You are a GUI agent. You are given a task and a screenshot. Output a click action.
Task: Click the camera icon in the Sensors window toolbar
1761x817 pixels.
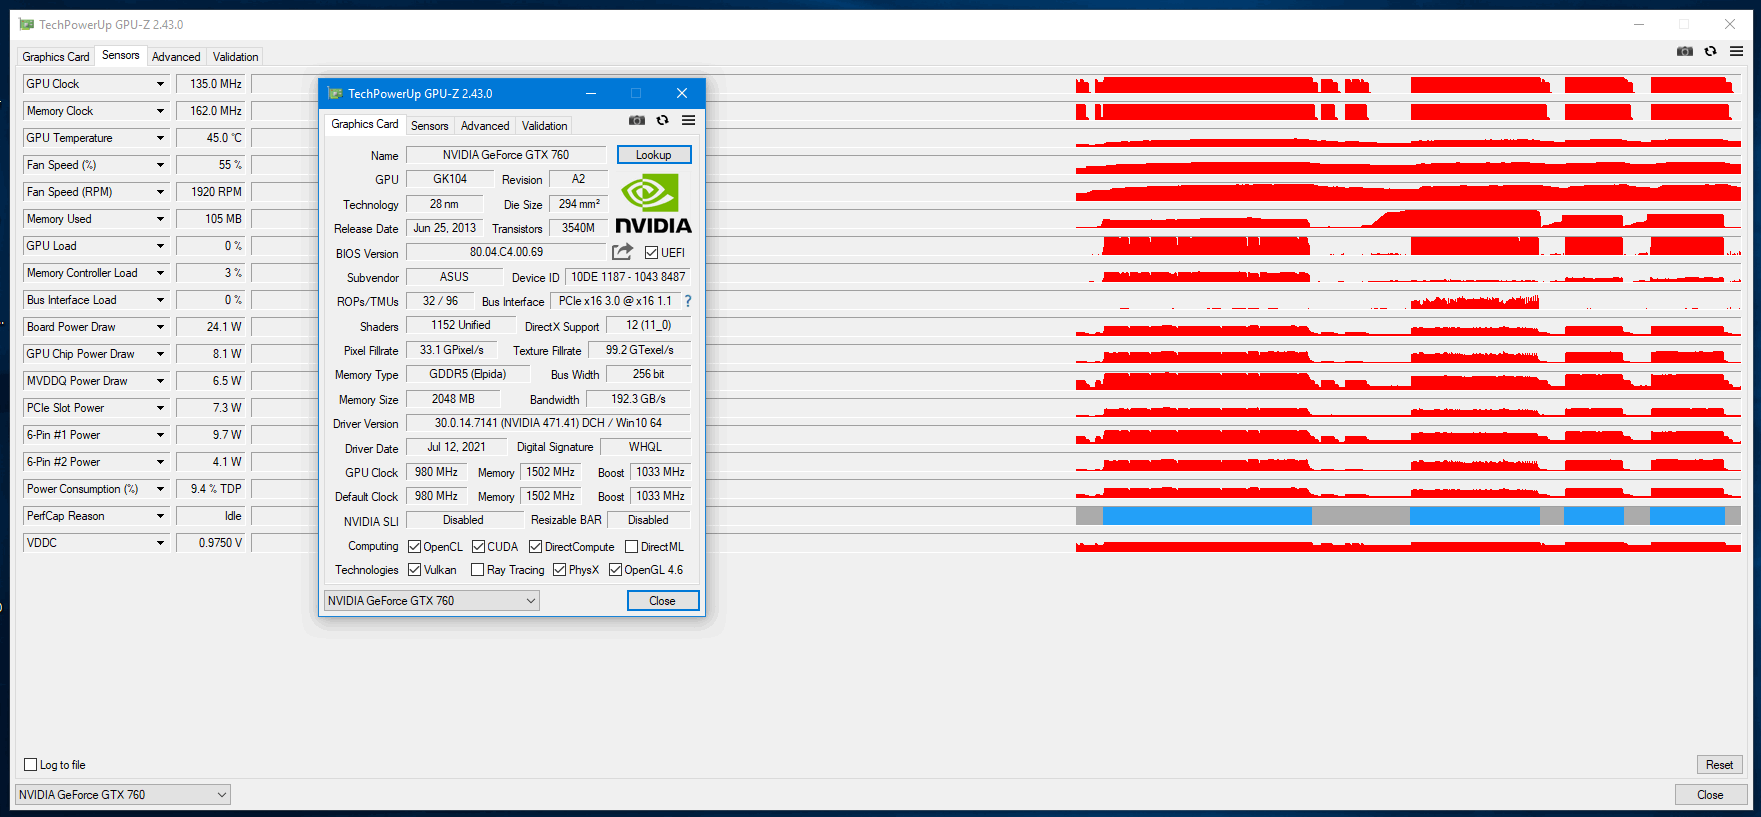tap(1685, 51)
